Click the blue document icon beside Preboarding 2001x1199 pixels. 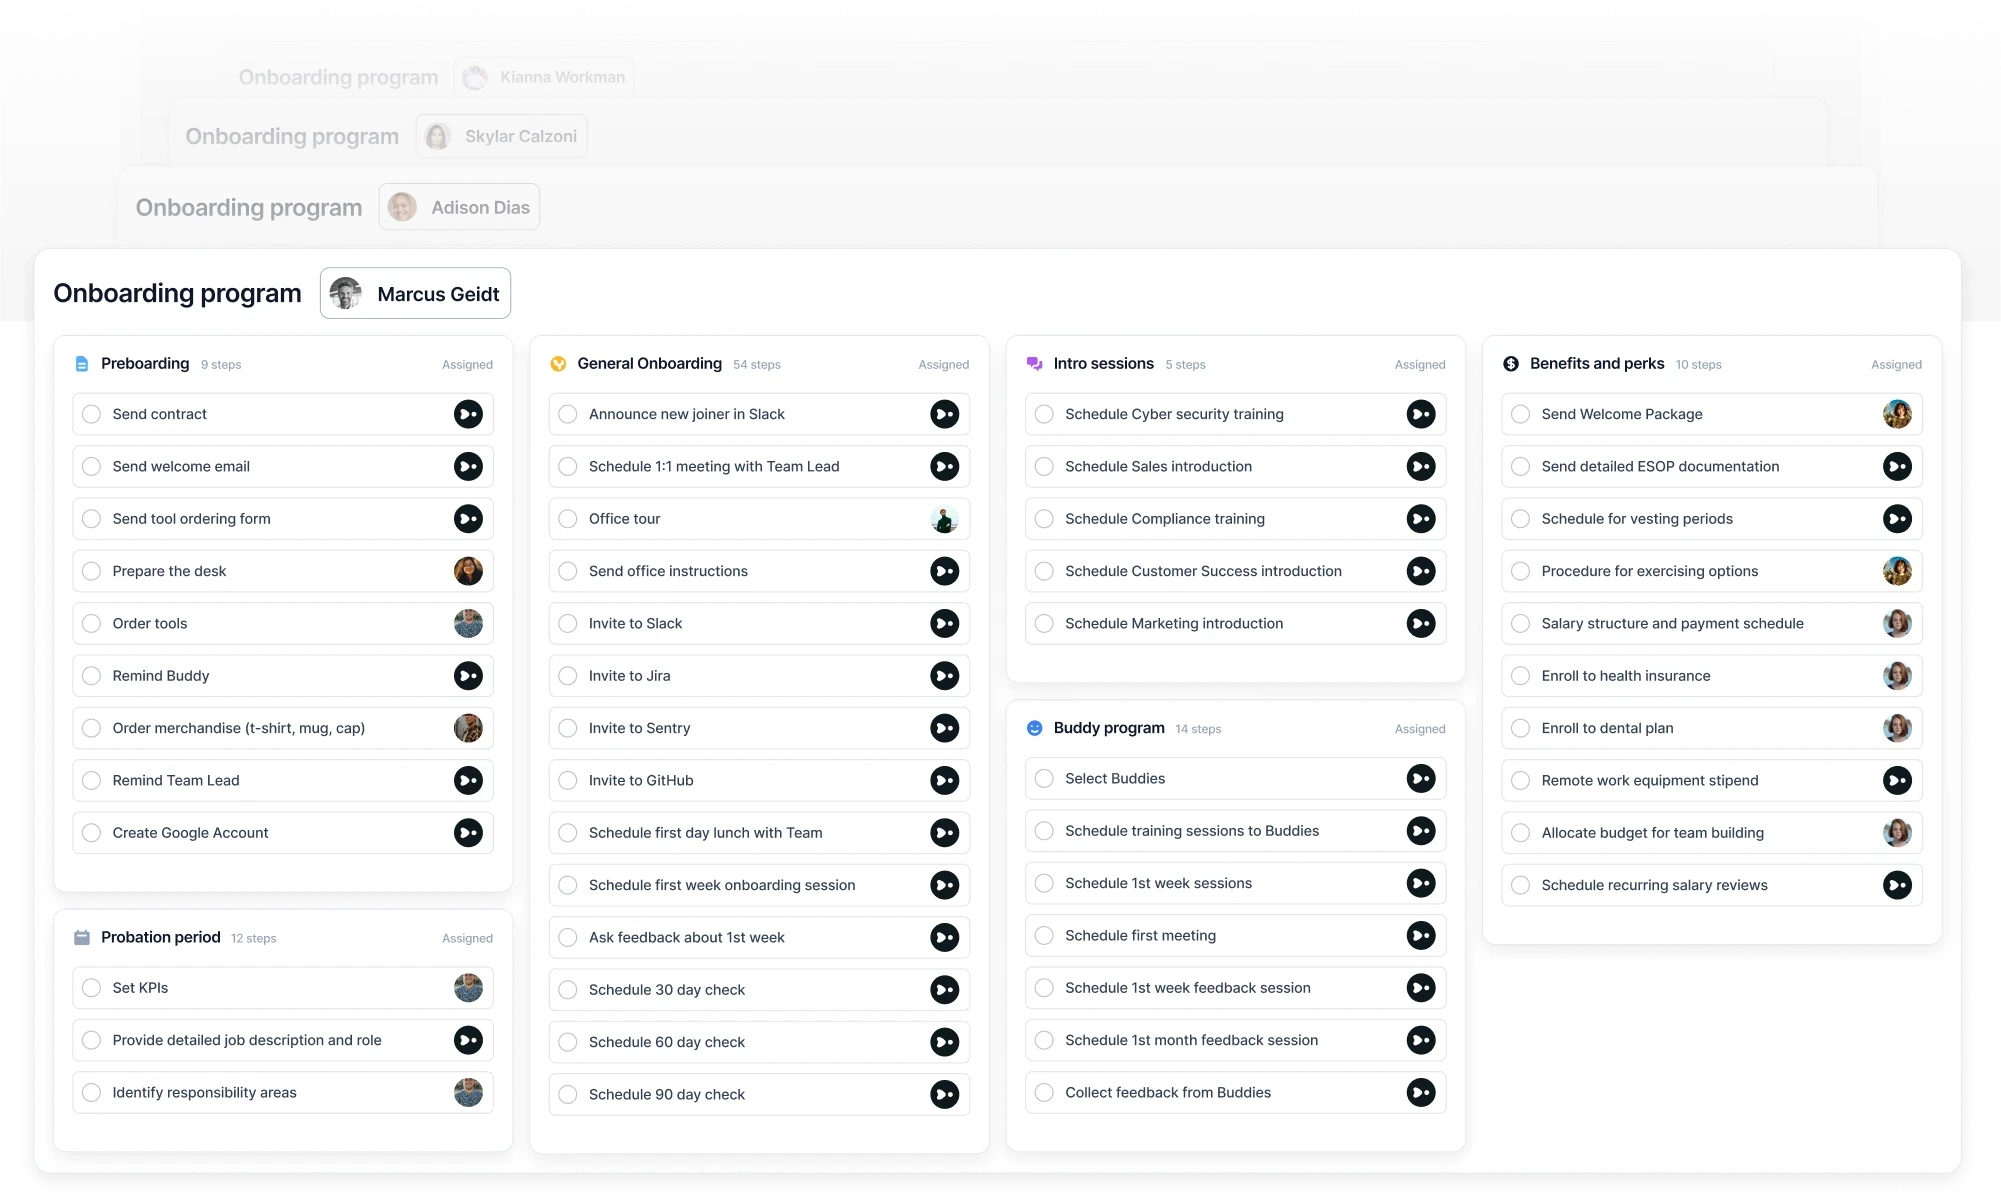point(82,364)
